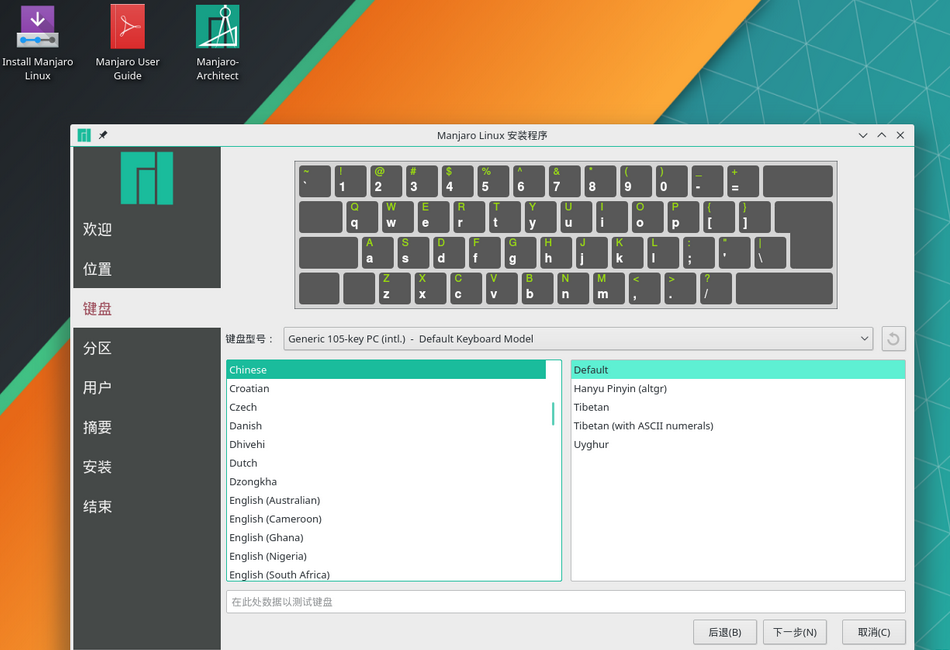950x650 pixels.
Task: Minimize the installer window
Action: [863, 135]
